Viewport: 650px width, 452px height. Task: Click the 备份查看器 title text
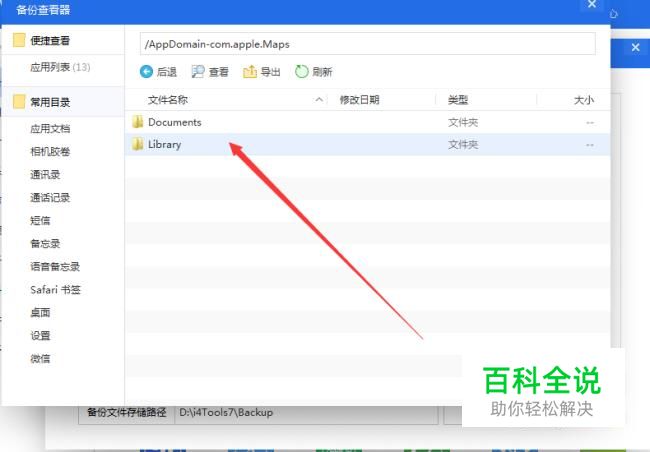tap(43, 10)
